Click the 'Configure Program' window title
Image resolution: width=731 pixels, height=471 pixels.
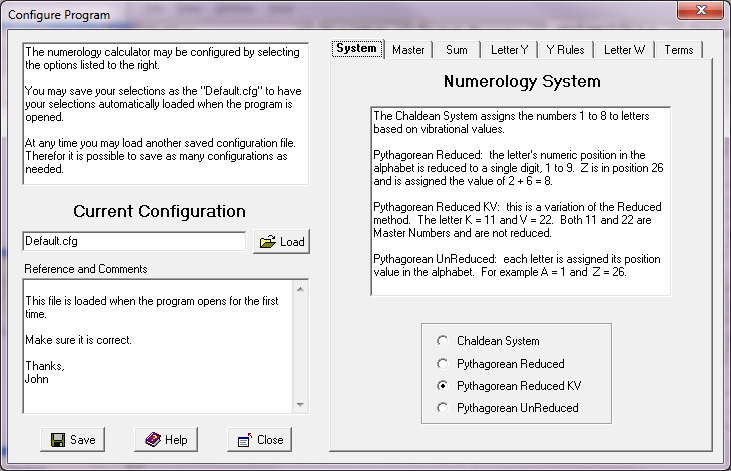pos(59,15)
